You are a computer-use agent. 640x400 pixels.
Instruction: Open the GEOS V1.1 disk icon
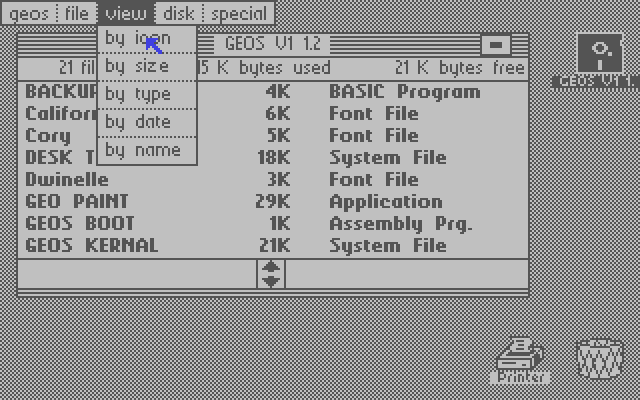(600, 55)
